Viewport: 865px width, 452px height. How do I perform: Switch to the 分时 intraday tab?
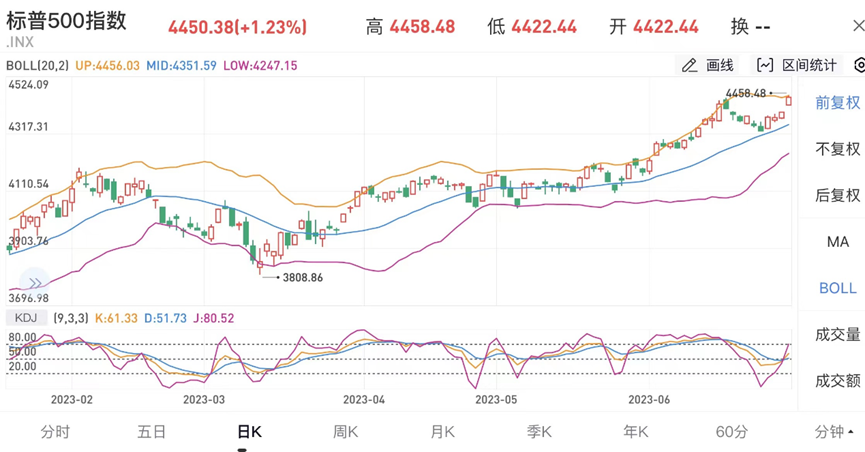55,432
